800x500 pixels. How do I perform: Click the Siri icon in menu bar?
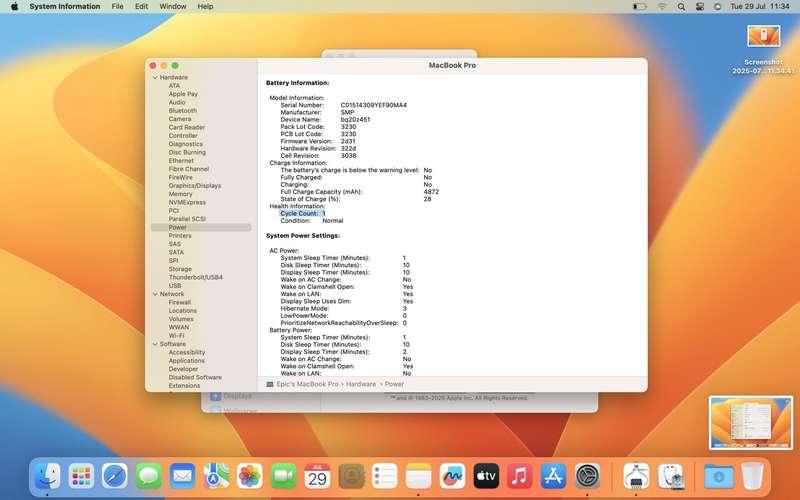(x=717, y=7)
